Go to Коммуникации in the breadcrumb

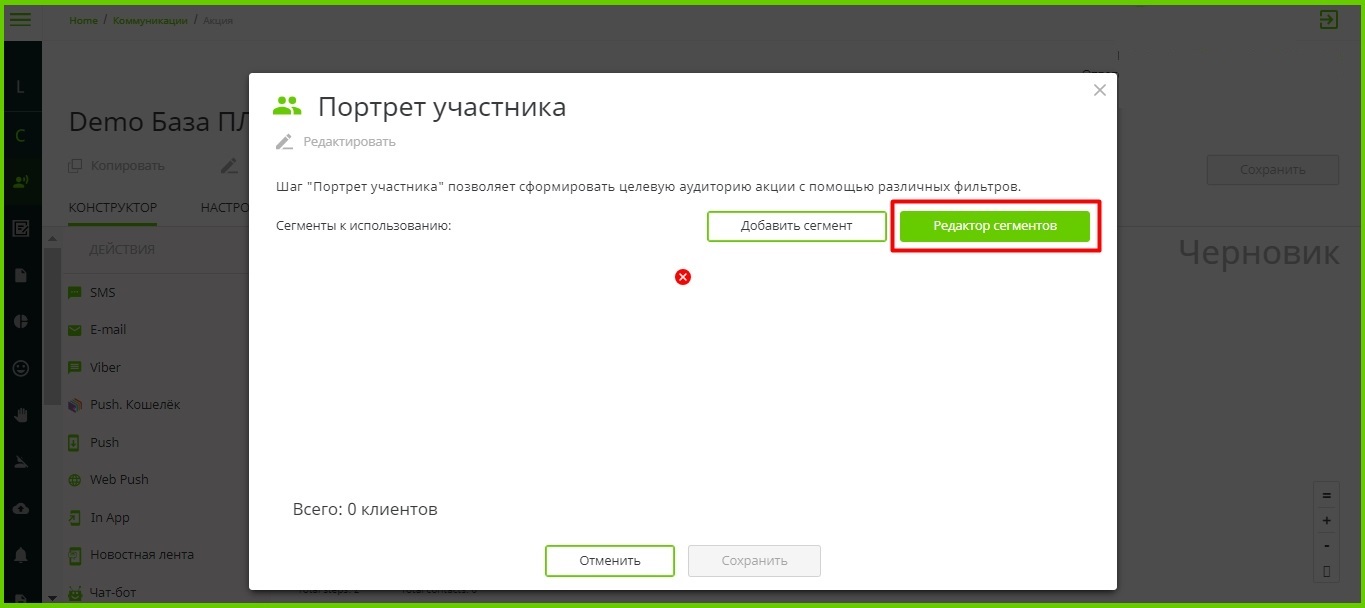(x=150, y=21)
